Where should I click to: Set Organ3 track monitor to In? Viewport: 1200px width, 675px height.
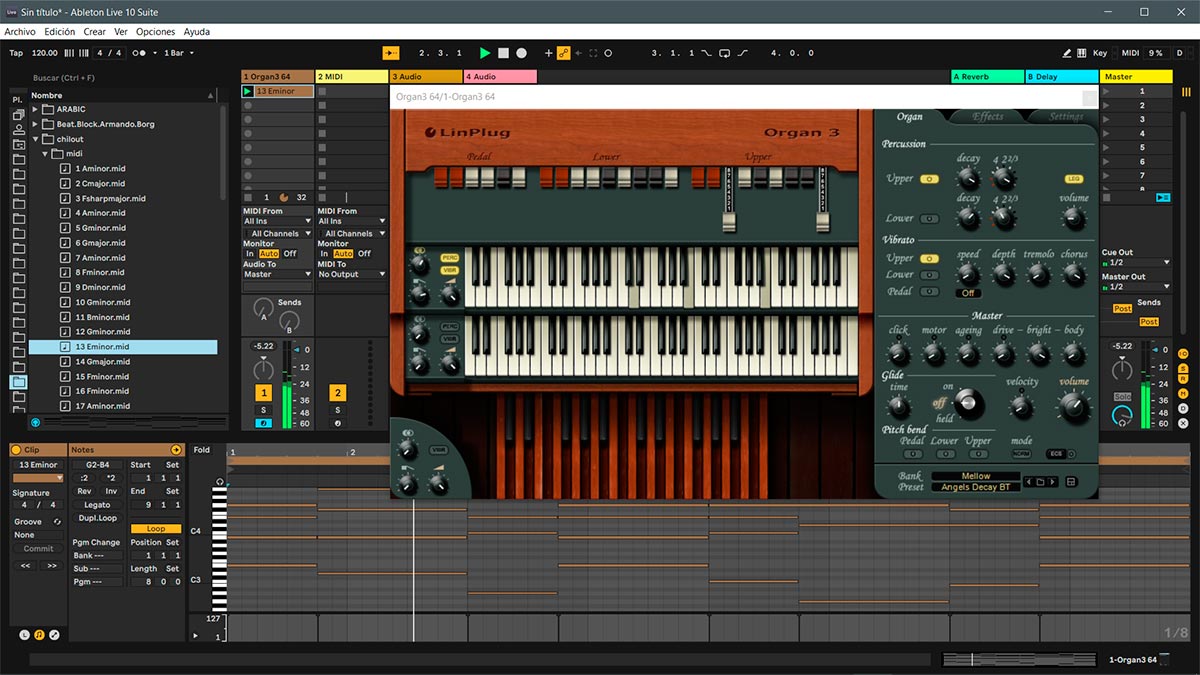click(x=250, y=253)
